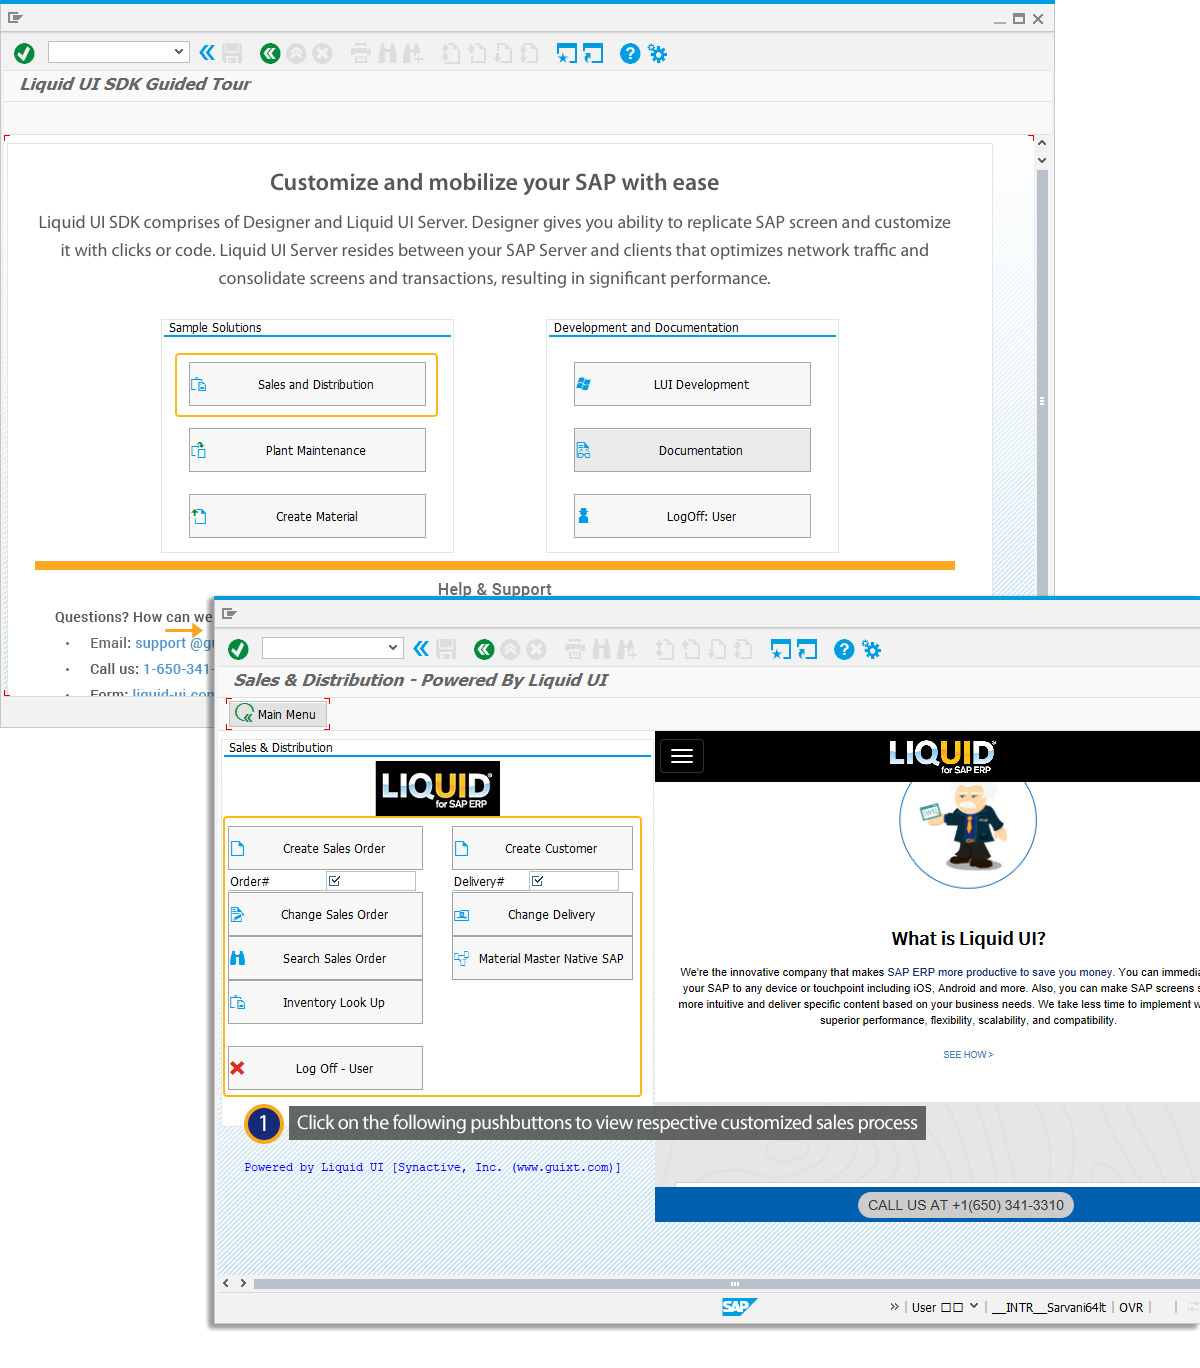Viewport: 1200px width, 1368px height.
Task: Click the Print icon in Sales & Distribution window
Action: pyautogui.click(x=575, y=649)
